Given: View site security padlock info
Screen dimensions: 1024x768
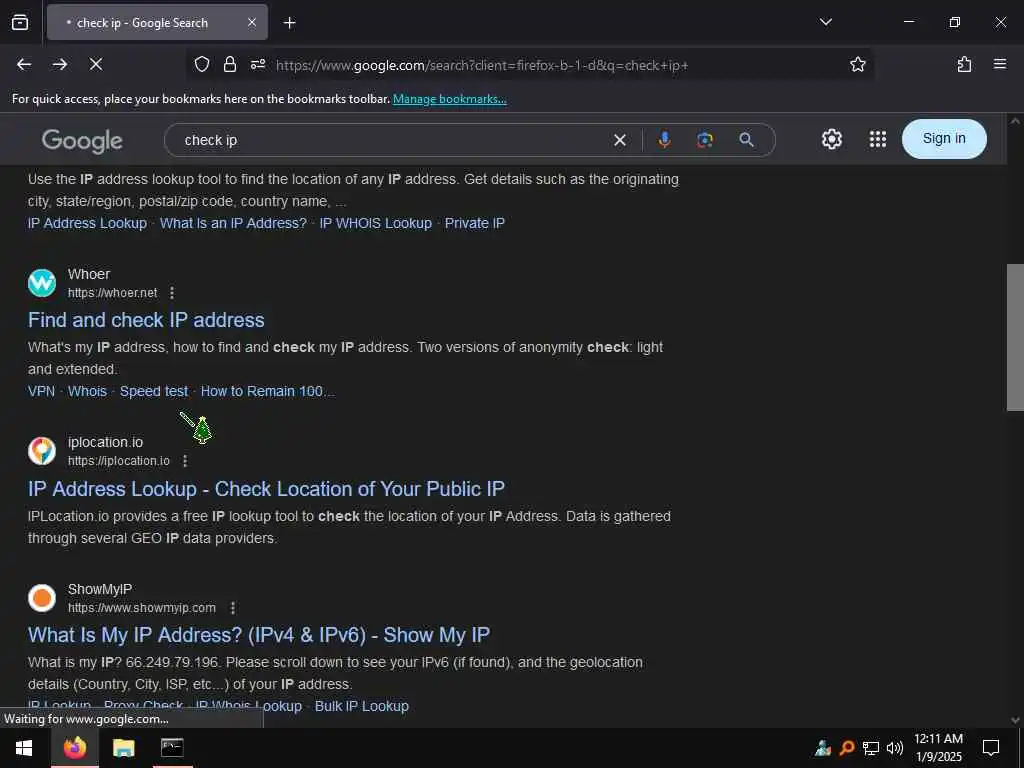Looking at the screenshot, I should 230,65.
